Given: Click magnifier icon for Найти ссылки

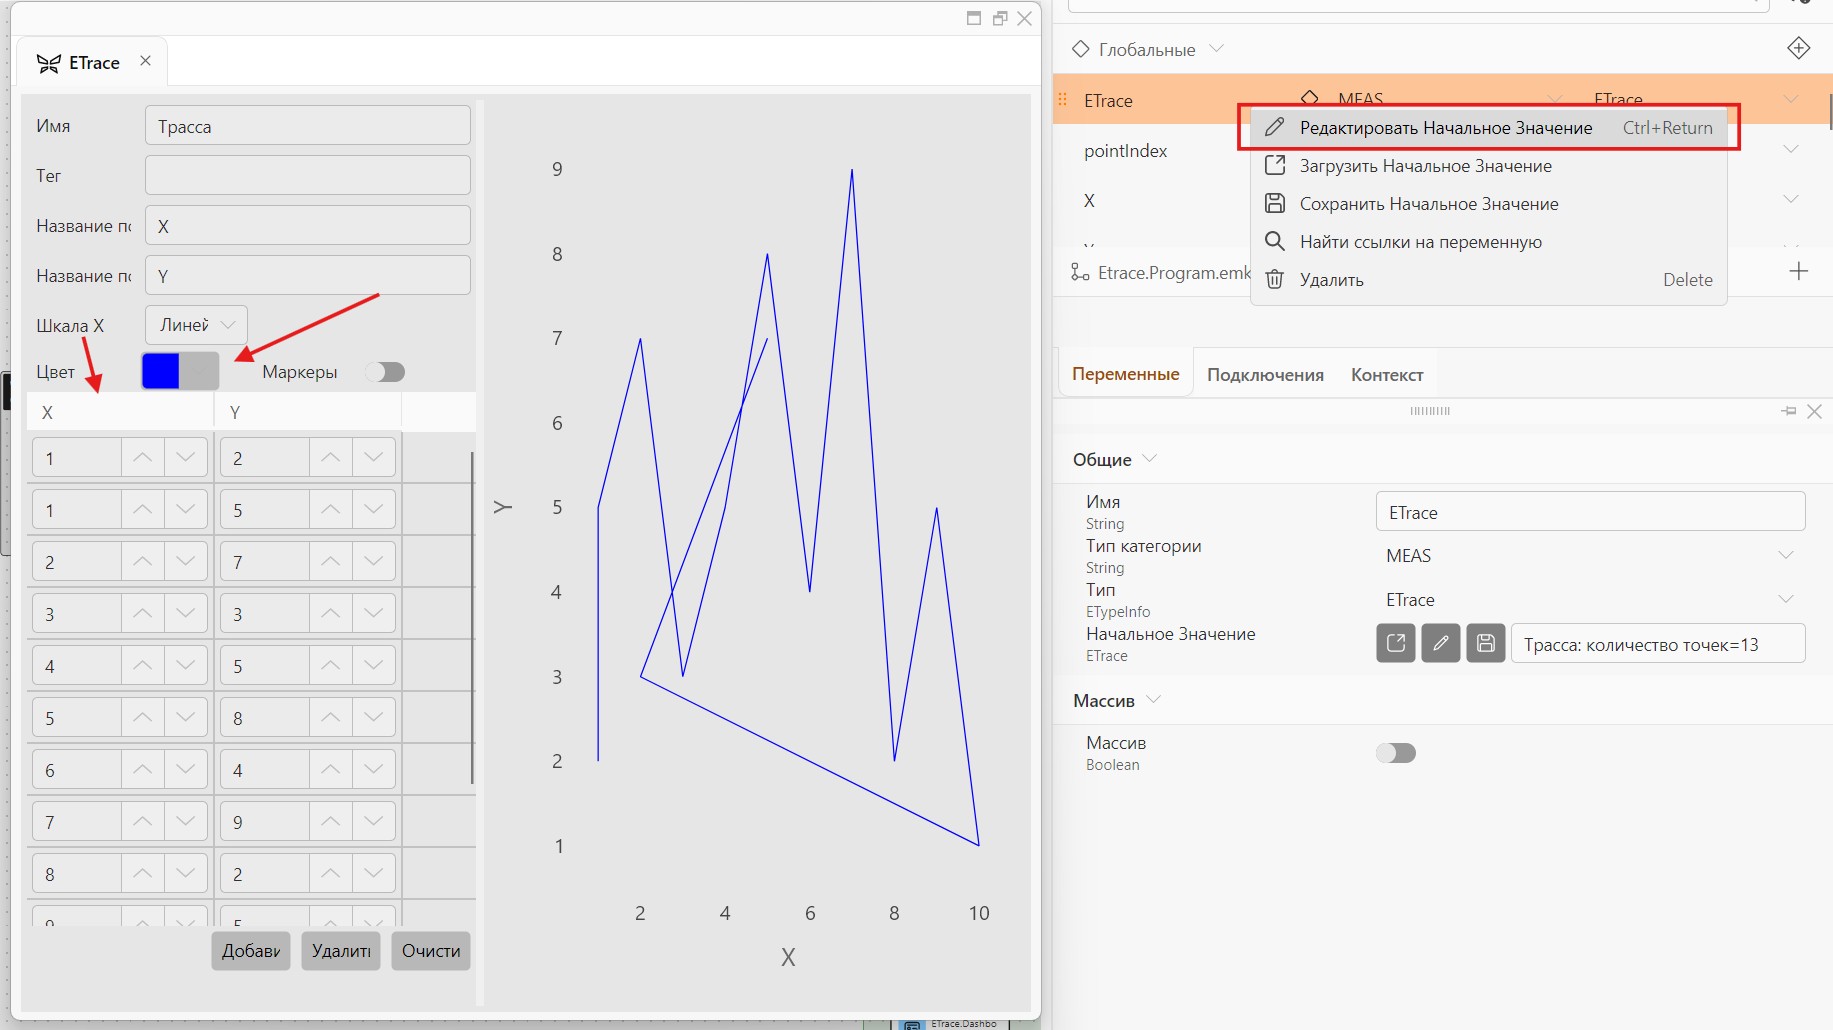Looking at the screenshot, I should click(x=1275, y=241).
